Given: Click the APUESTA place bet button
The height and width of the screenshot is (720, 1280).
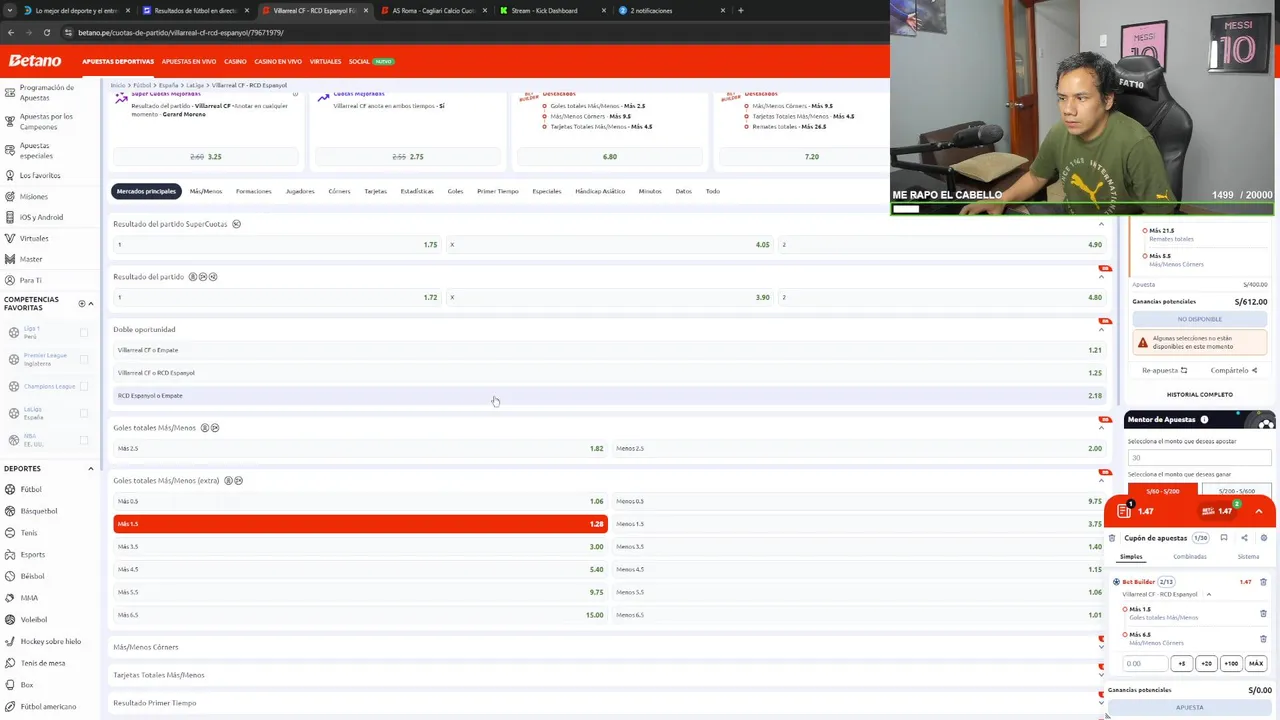Looking at the screenshot, I should [1189, 707].
